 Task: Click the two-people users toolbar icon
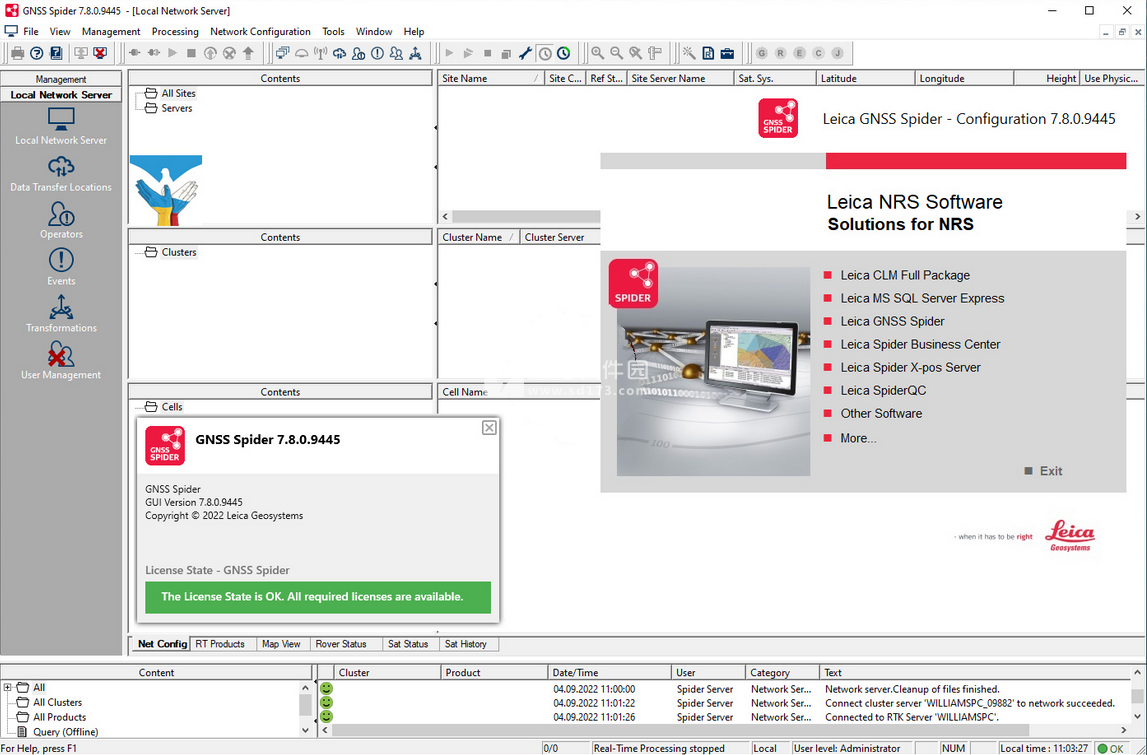tap(396, 53)
